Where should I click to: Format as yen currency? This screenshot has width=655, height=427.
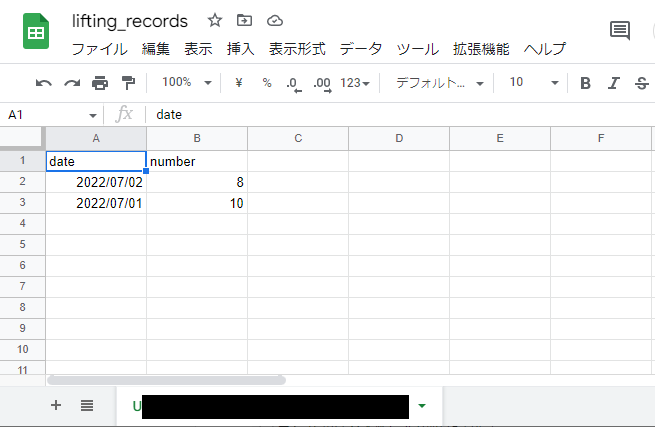click(x=239, y=83)
